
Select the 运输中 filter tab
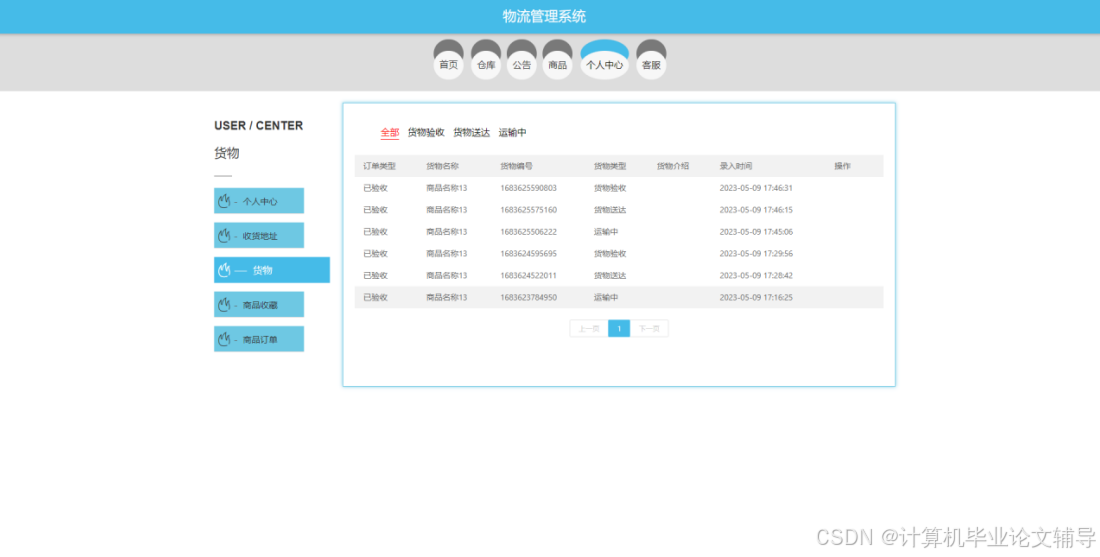coord(512,133)
